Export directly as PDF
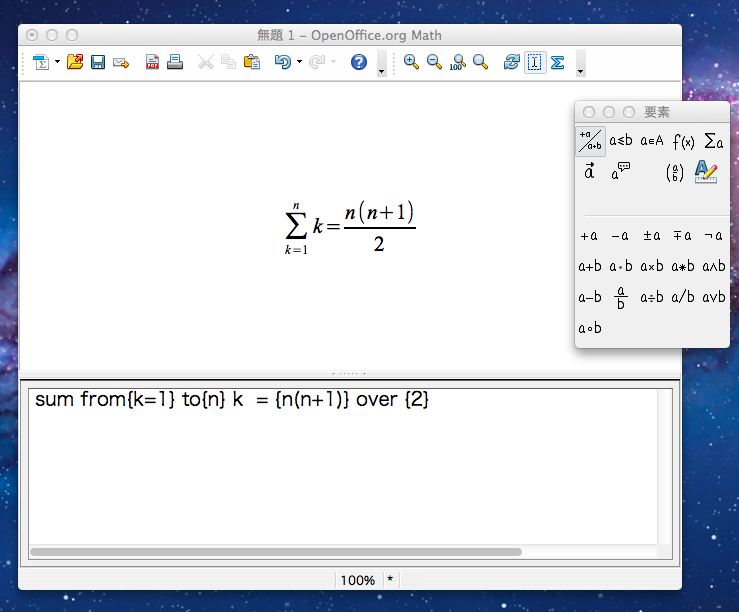 [152, 62]
